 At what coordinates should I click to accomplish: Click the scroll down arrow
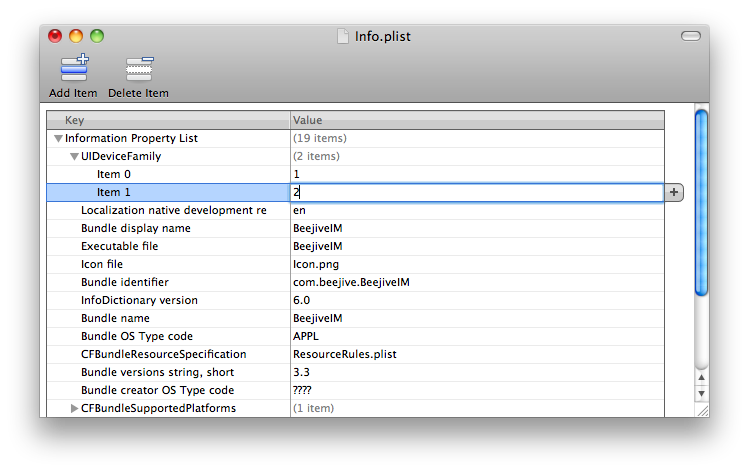(x=701, y=394)
